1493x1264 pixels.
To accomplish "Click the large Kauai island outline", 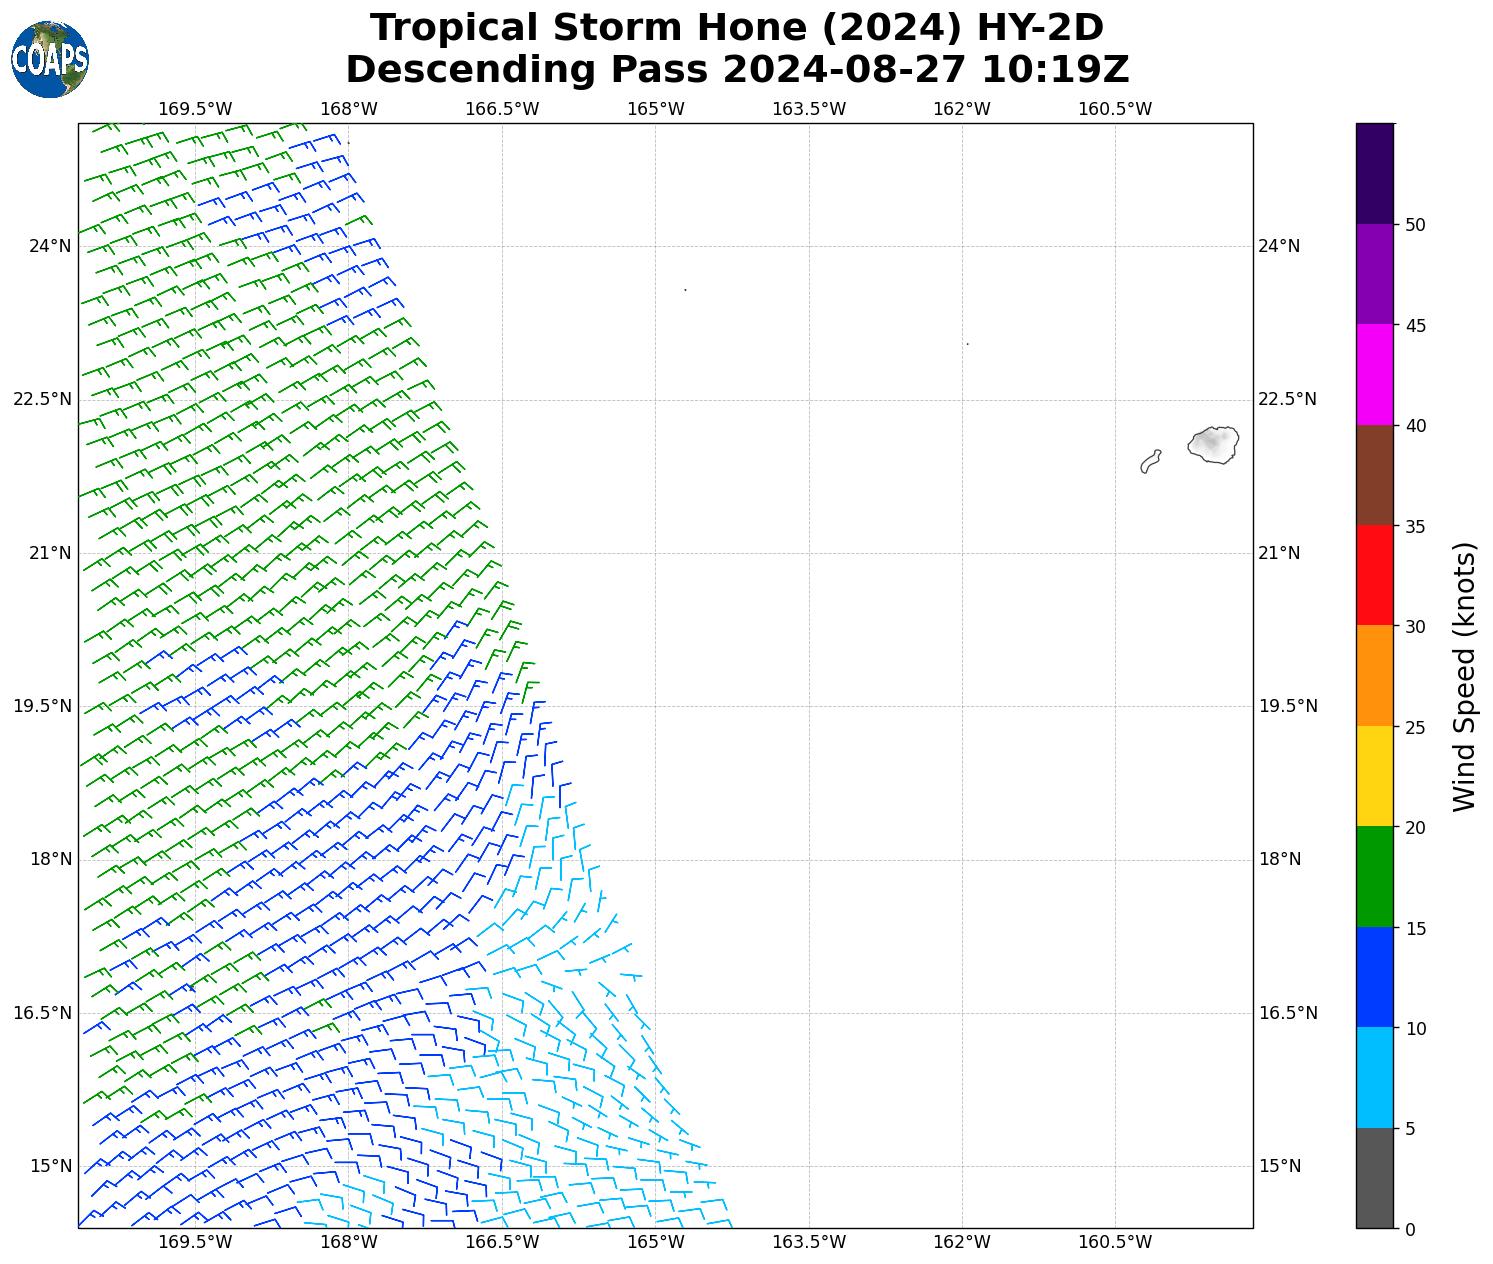I will [1214, 444].
